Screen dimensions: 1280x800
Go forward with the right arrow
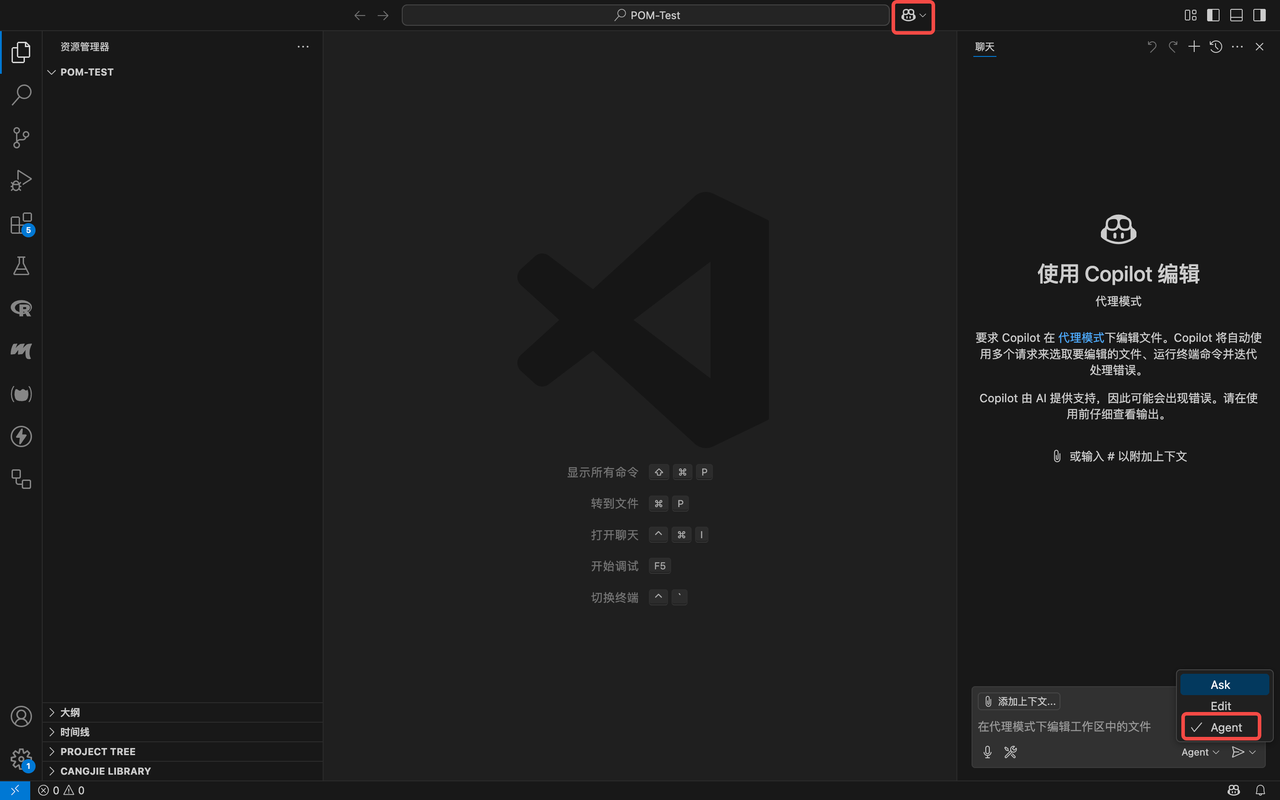[x=383, y=15]
